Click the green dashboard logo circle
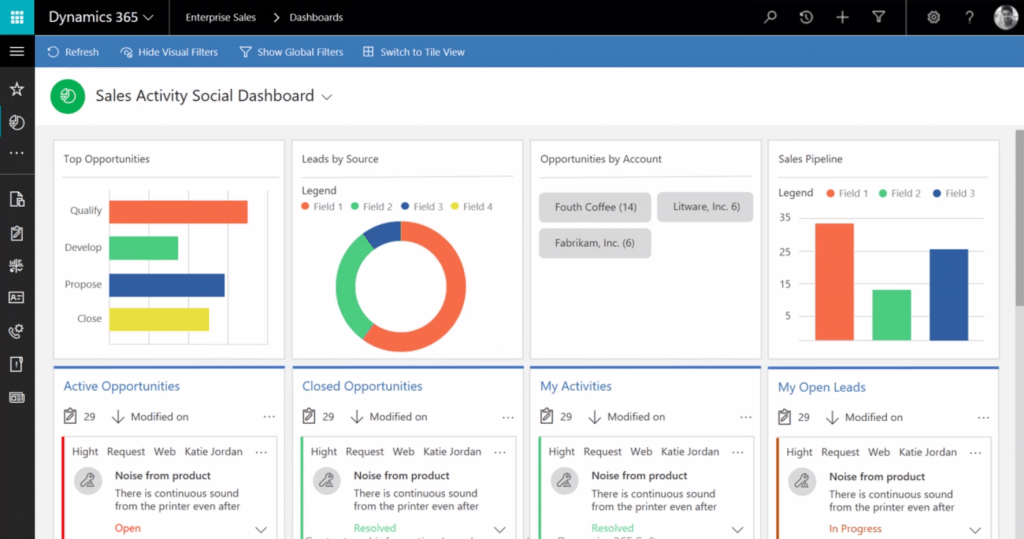This screenshot has height=539, width=1024. tap(67, 96)
